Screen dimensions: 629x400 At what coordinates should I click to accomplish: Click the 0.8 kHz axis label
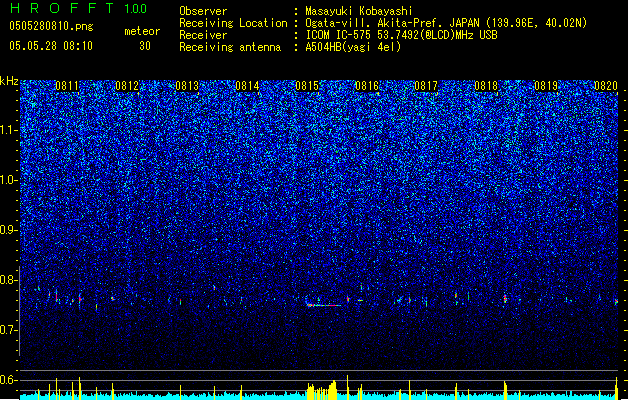[8, 280]
